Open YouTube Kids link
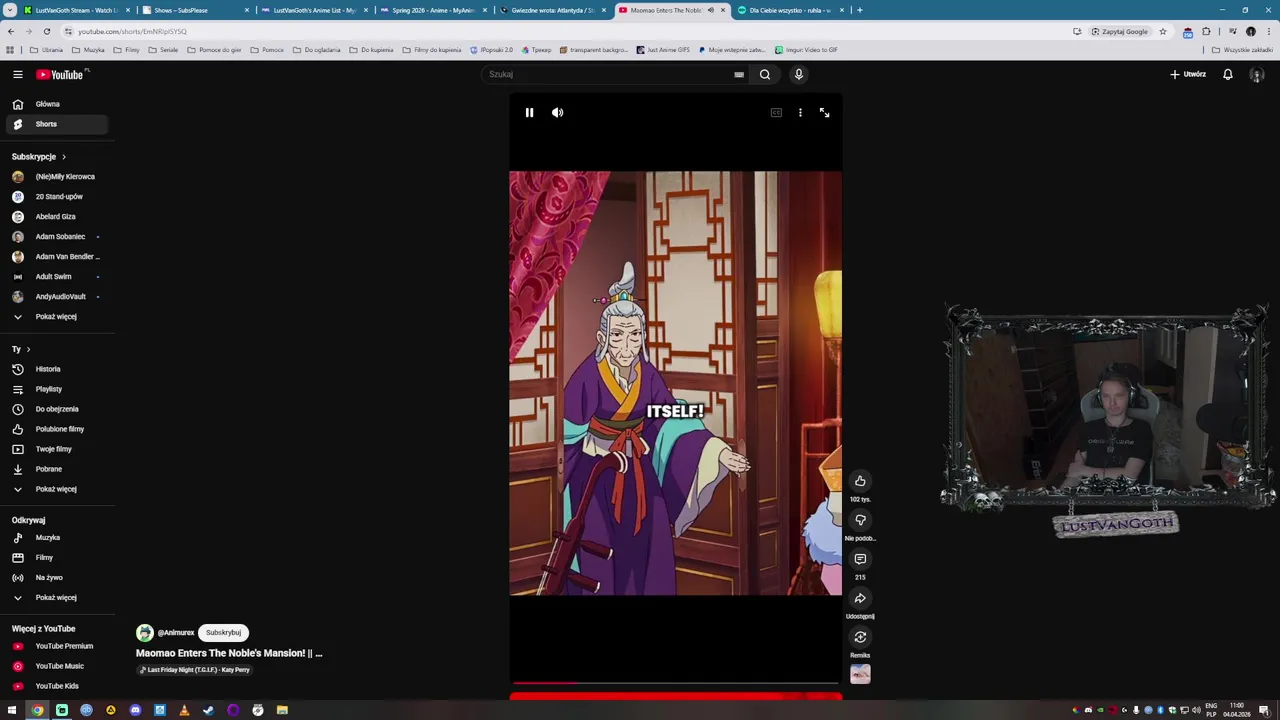The height and width of the screenshot is (720, 1280). point(56,686)
